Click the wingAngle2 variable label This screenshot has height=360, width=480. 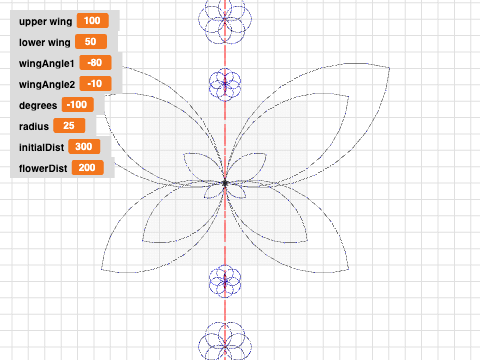(x=47, y=85)
